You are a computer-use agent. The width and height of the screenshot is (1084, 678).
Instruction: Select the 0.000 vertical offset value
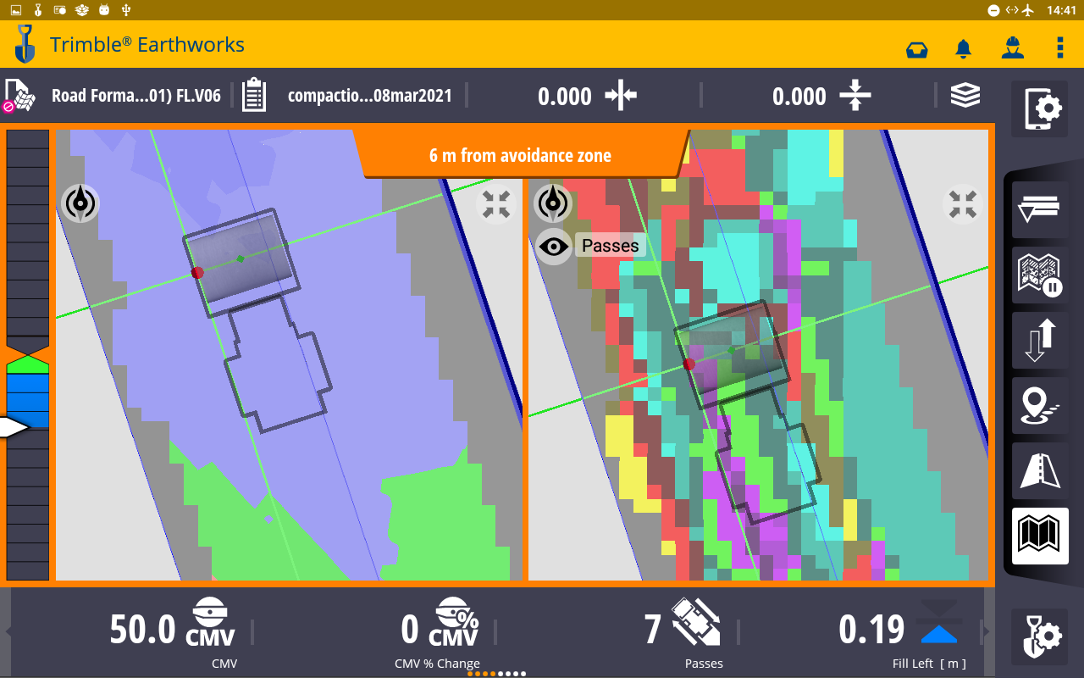point(798,96)
